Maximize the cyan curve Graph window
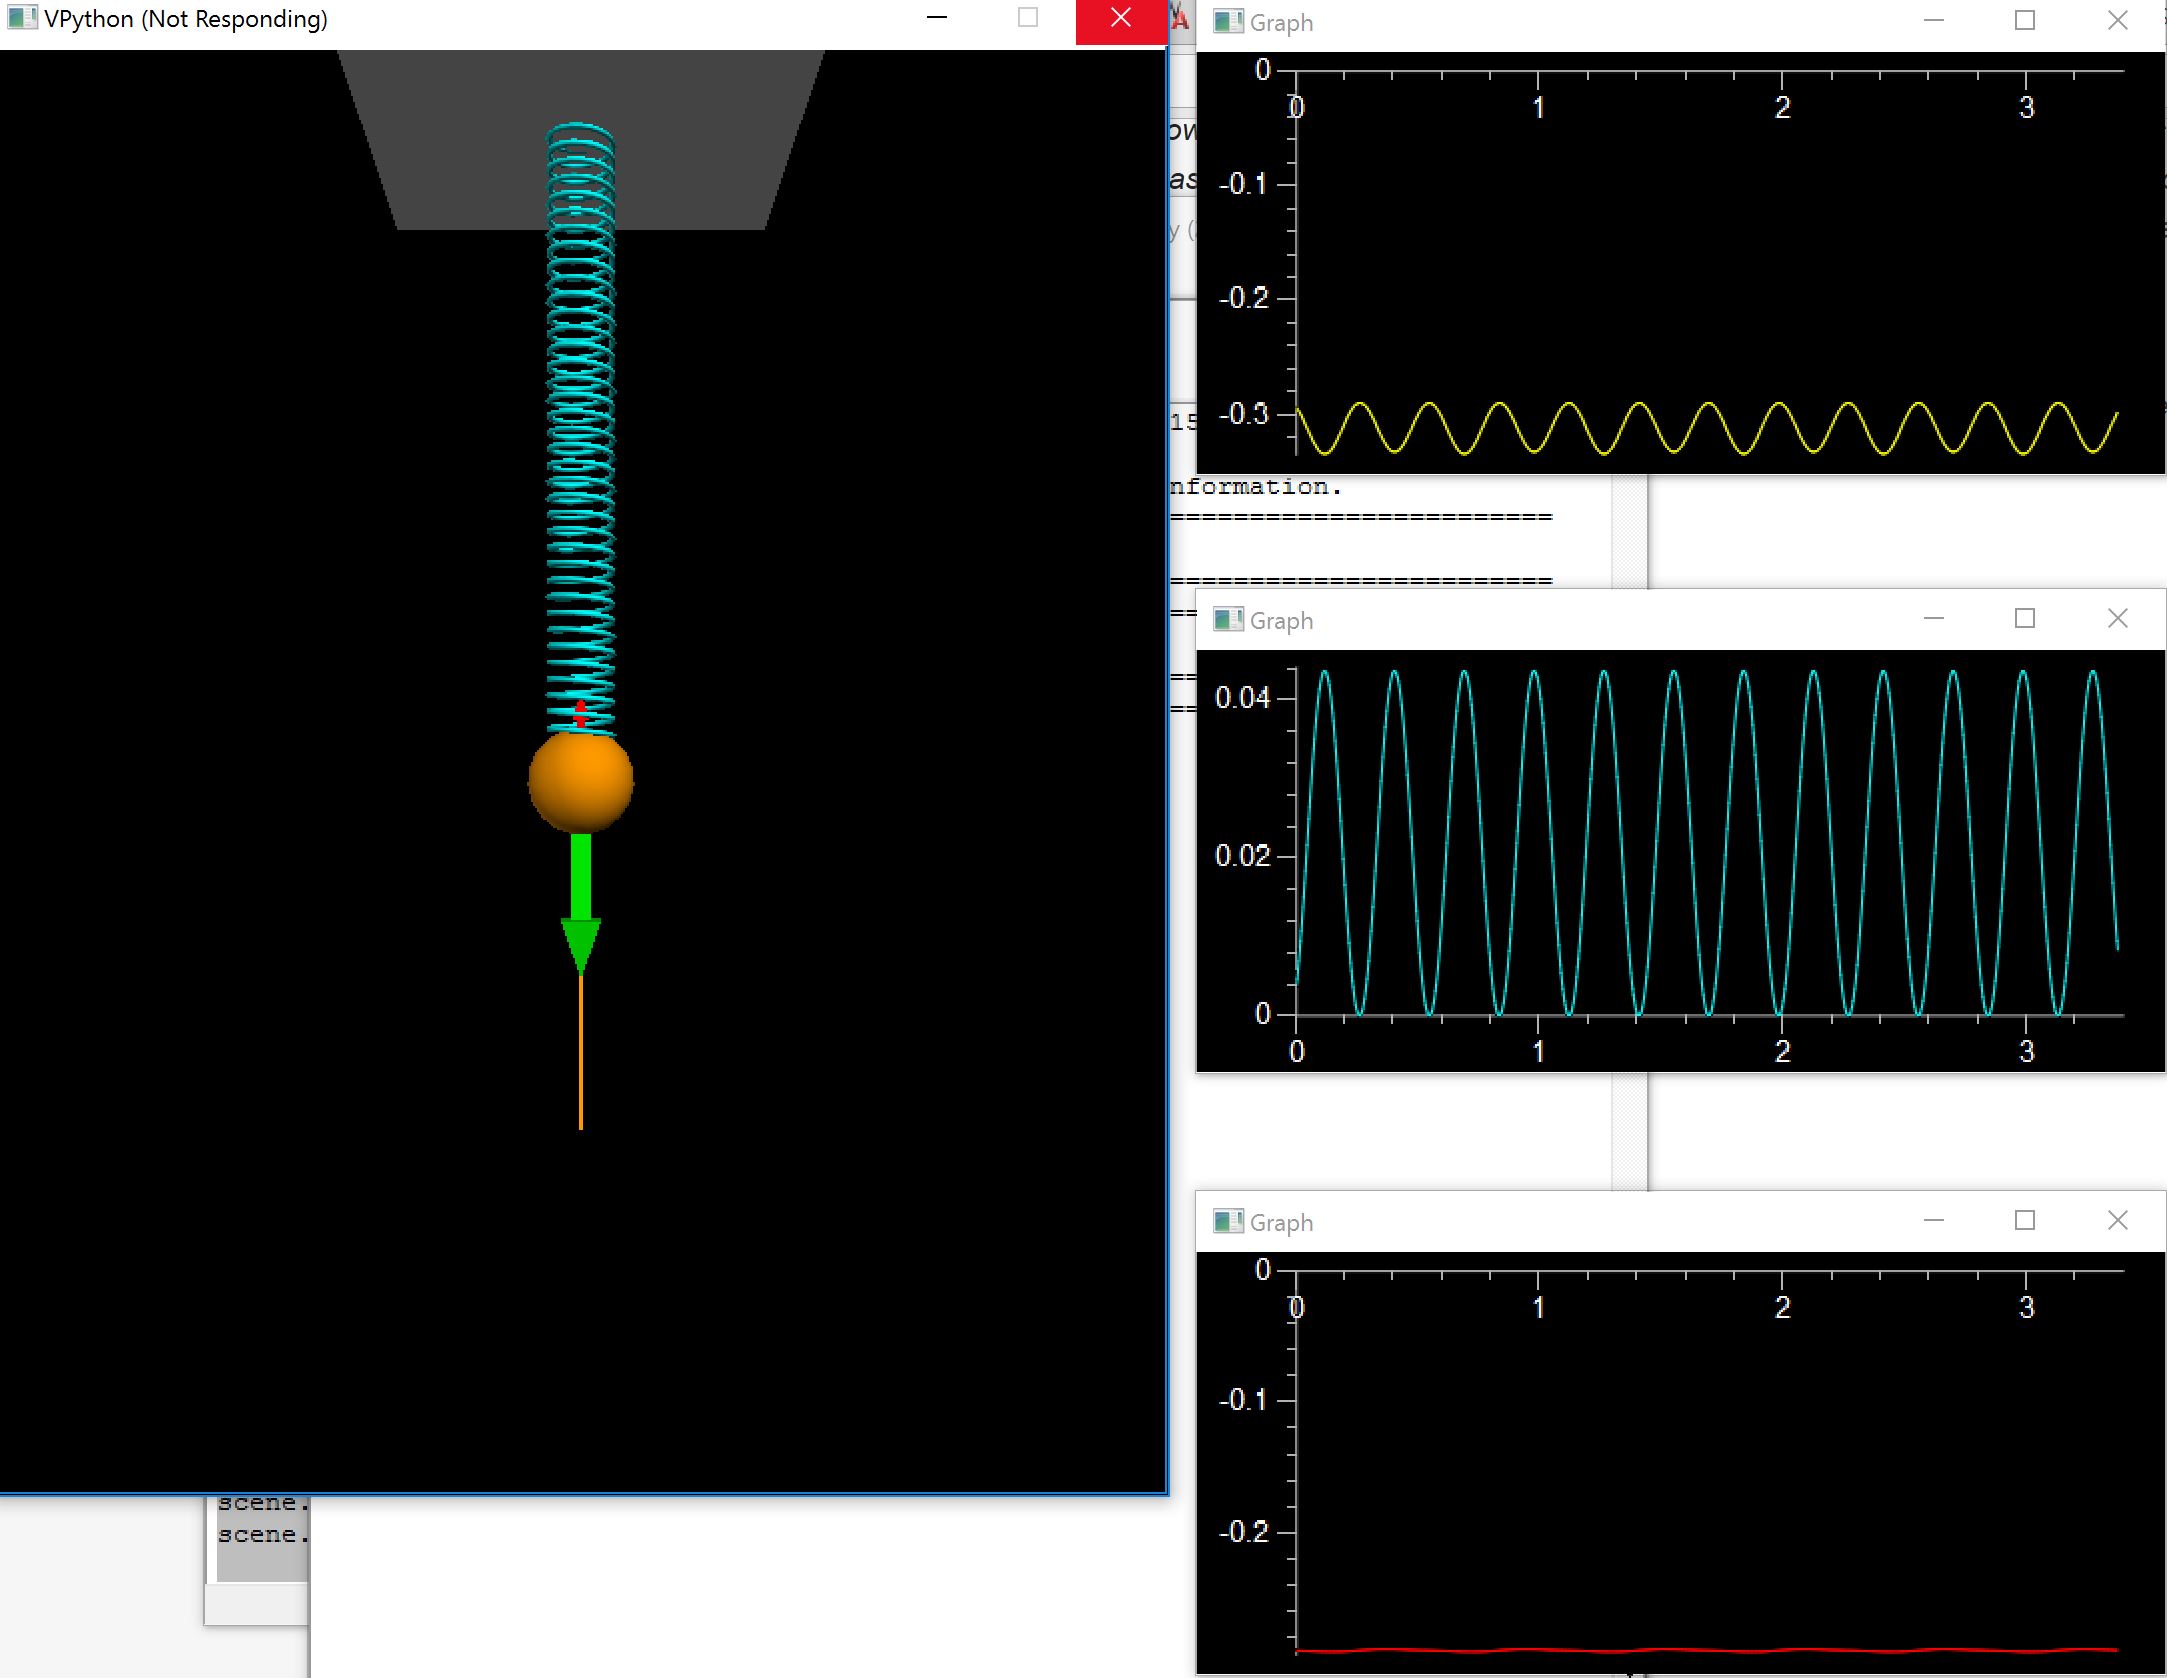The image size is (2167, 1678). coord(2024,619)
